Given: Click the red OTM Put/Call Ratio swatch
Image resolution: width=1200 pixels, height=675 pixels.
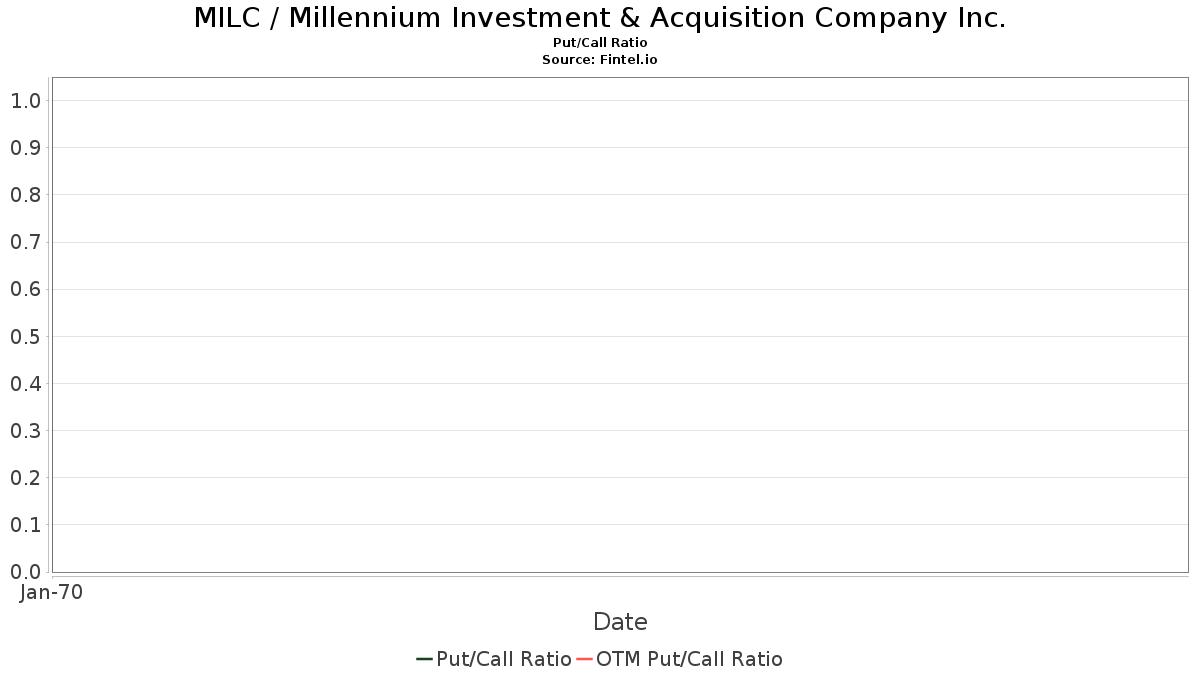Looking at the screenshot, I should point(585,659).
